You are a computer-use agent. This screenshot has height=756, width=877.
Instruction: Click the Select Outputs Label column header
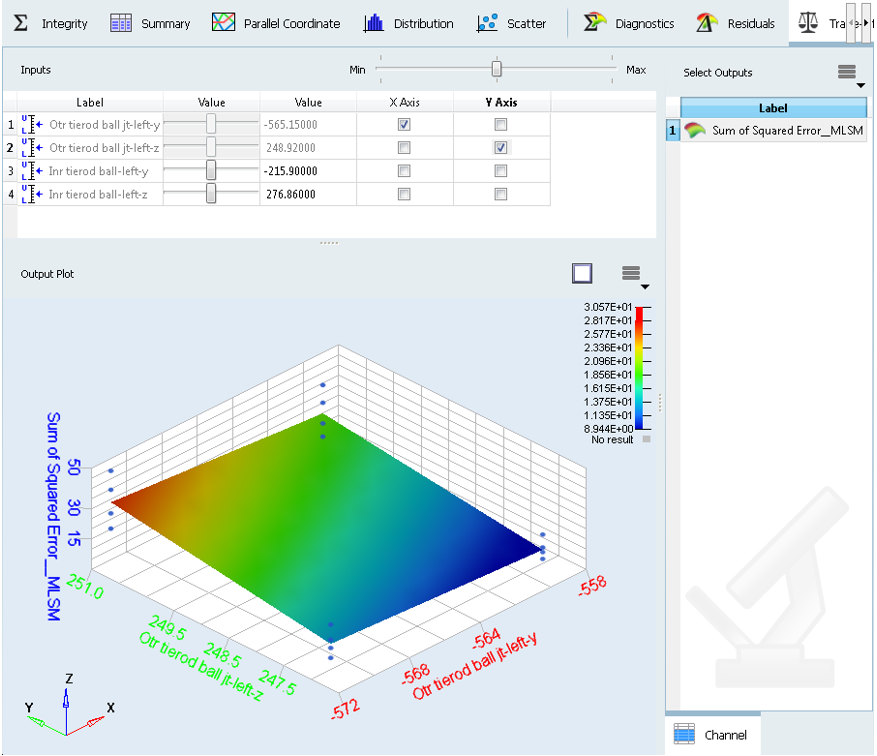773,108
